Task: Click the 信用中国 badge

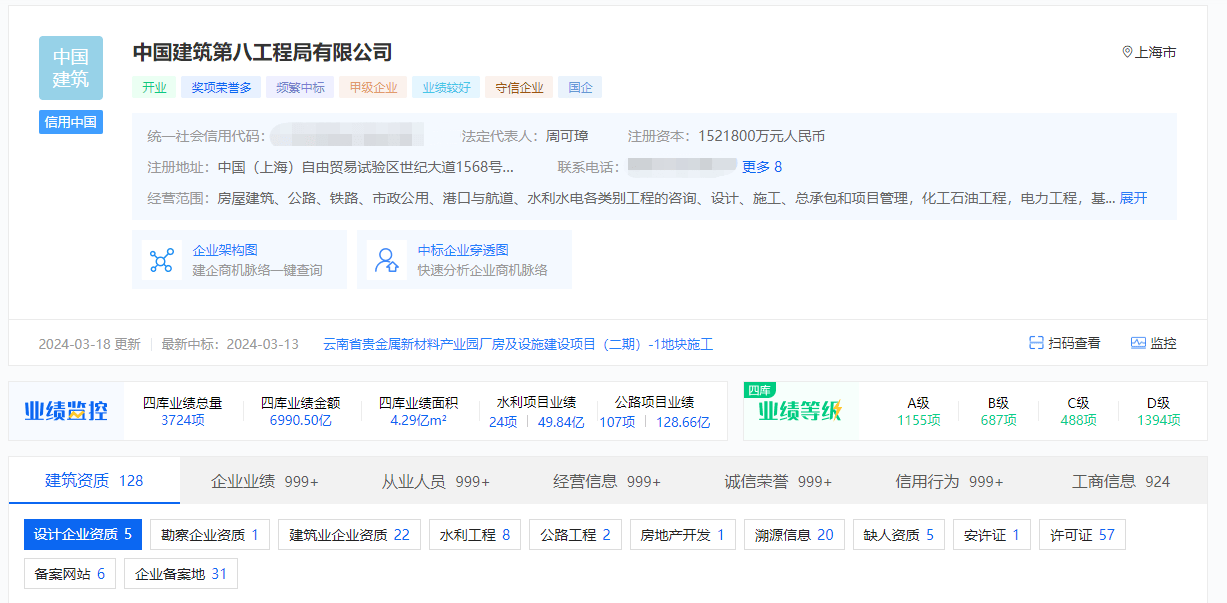Action: pyautogui.click(x=71, y=122)
